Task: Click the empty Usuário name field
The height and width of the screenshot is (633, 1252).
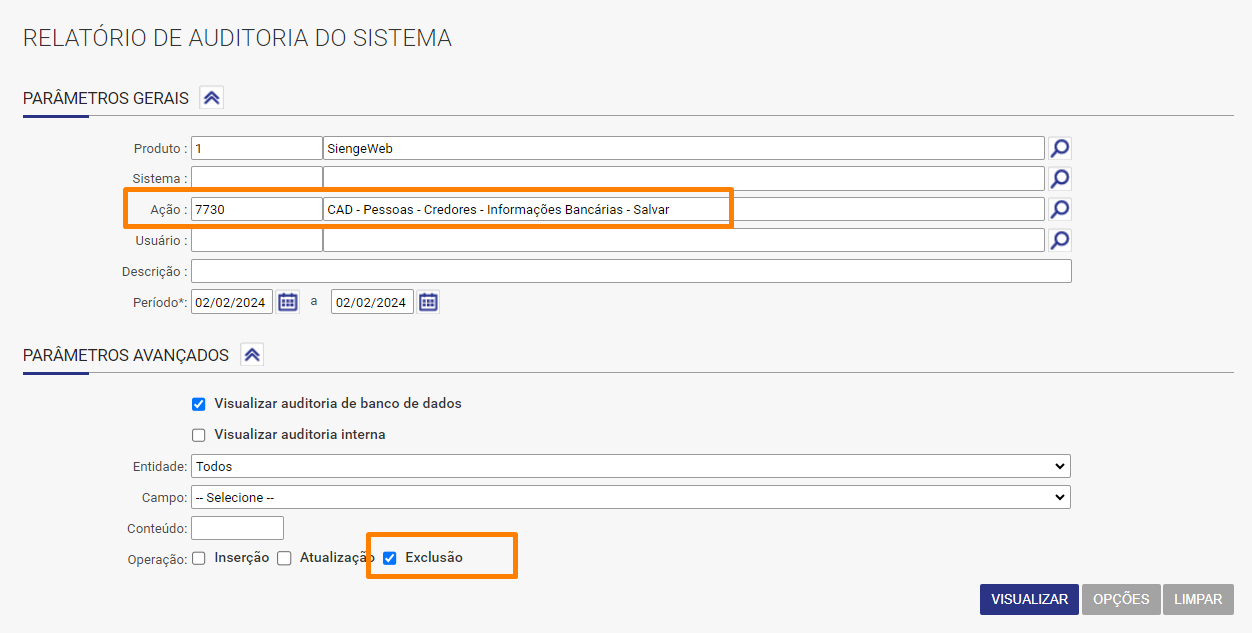Action: (x=684, y=240)
